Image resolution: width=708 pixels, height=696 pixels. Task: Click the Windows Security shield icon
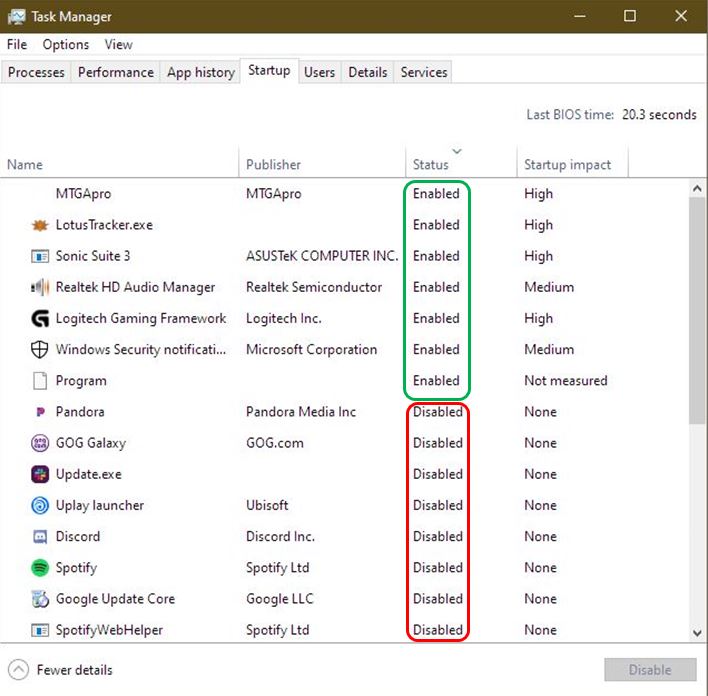(x=40, y=350)
